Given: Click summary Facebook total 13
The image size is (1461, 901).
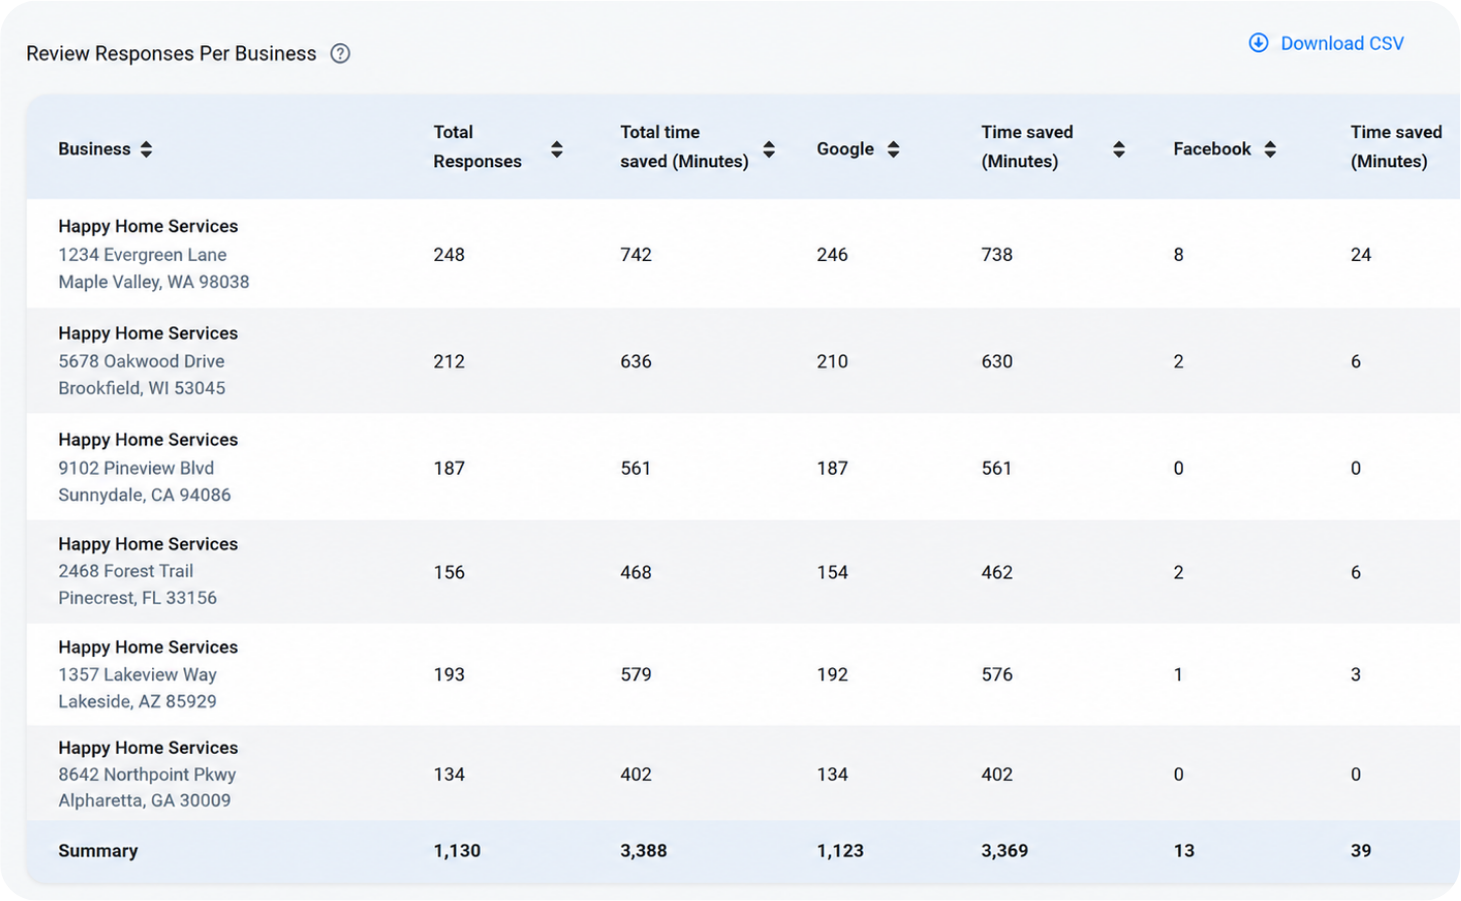Looking at the screenshot, I should (1184, 851).
